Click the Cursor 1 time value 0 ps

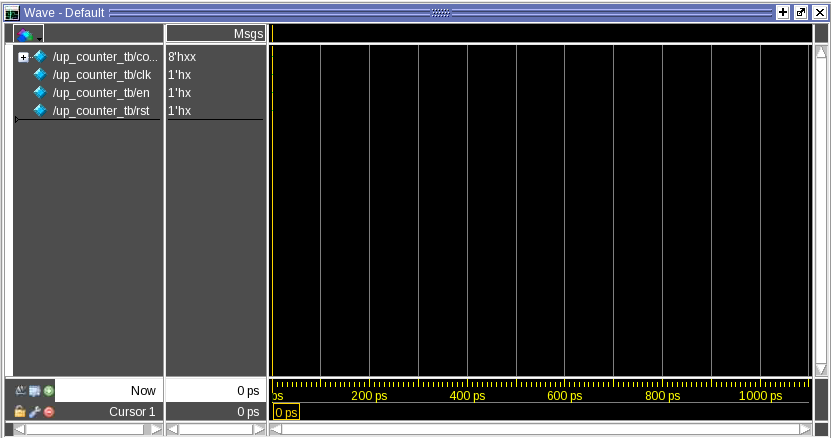tap(248, 411)
